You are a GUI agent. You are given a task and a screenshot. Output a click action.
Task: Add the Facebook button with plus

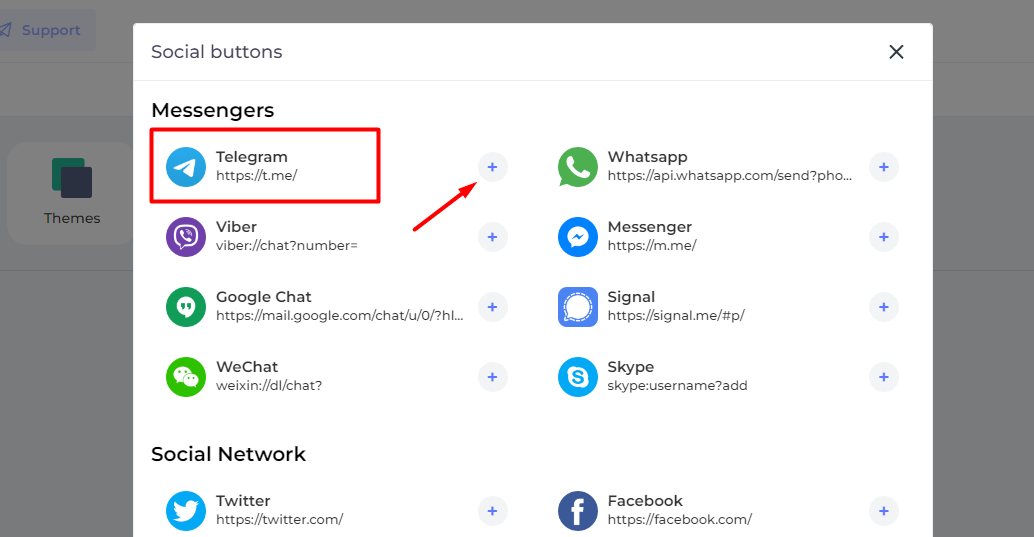click(x=884, y=511)
